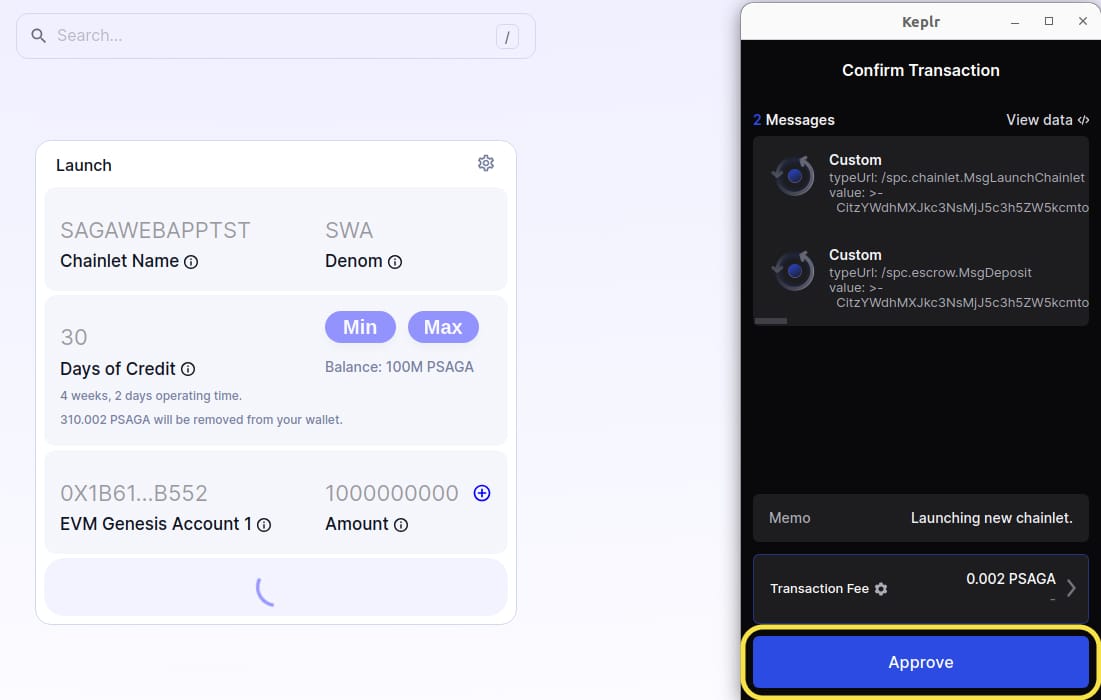1101x700 pixels.
Task: Maximize the Keplr window
Action: [1049, 22]
